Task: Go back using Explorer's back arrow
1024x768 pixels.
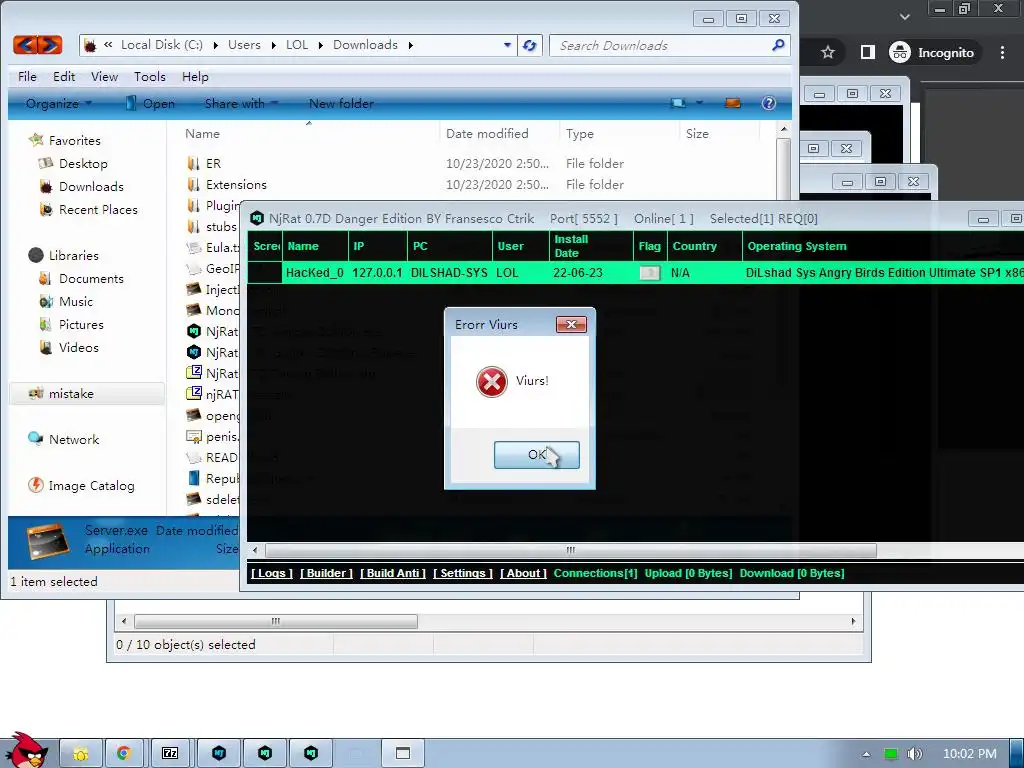Action: pyautogui.click(x=26, y=45)
